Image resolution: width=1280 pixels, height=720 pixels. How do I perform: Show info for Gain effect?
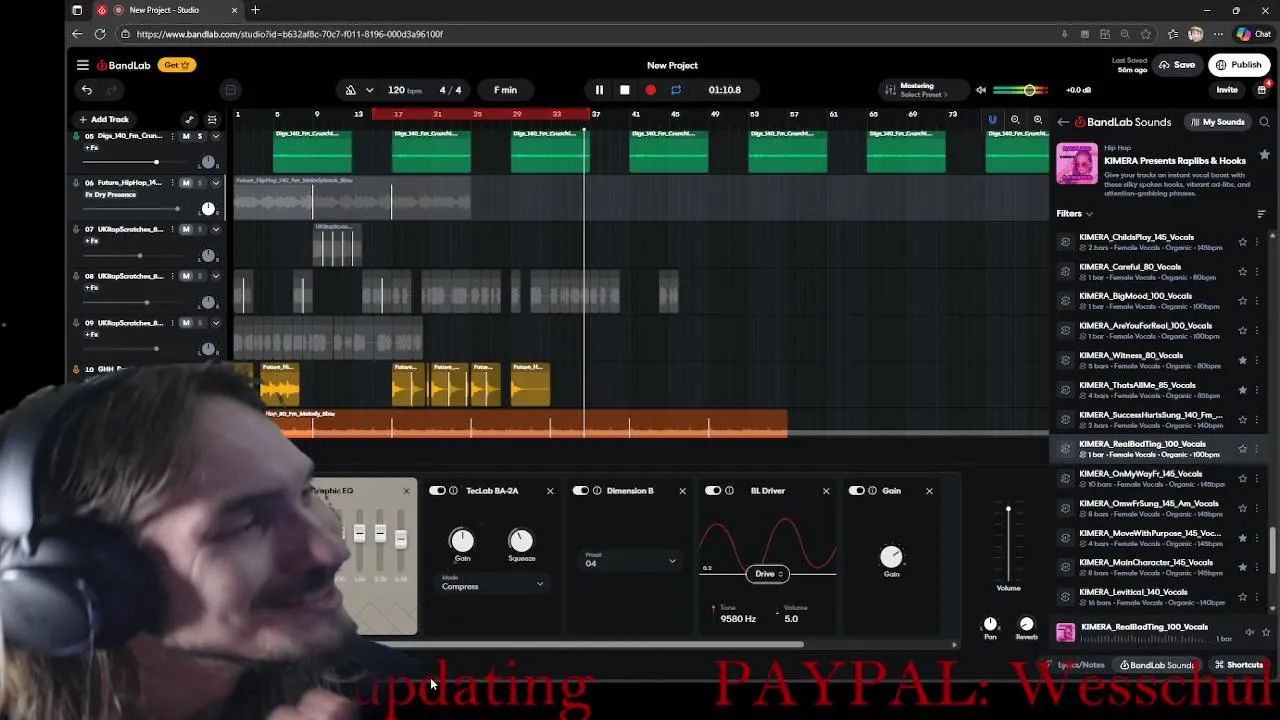click(873, 491)
